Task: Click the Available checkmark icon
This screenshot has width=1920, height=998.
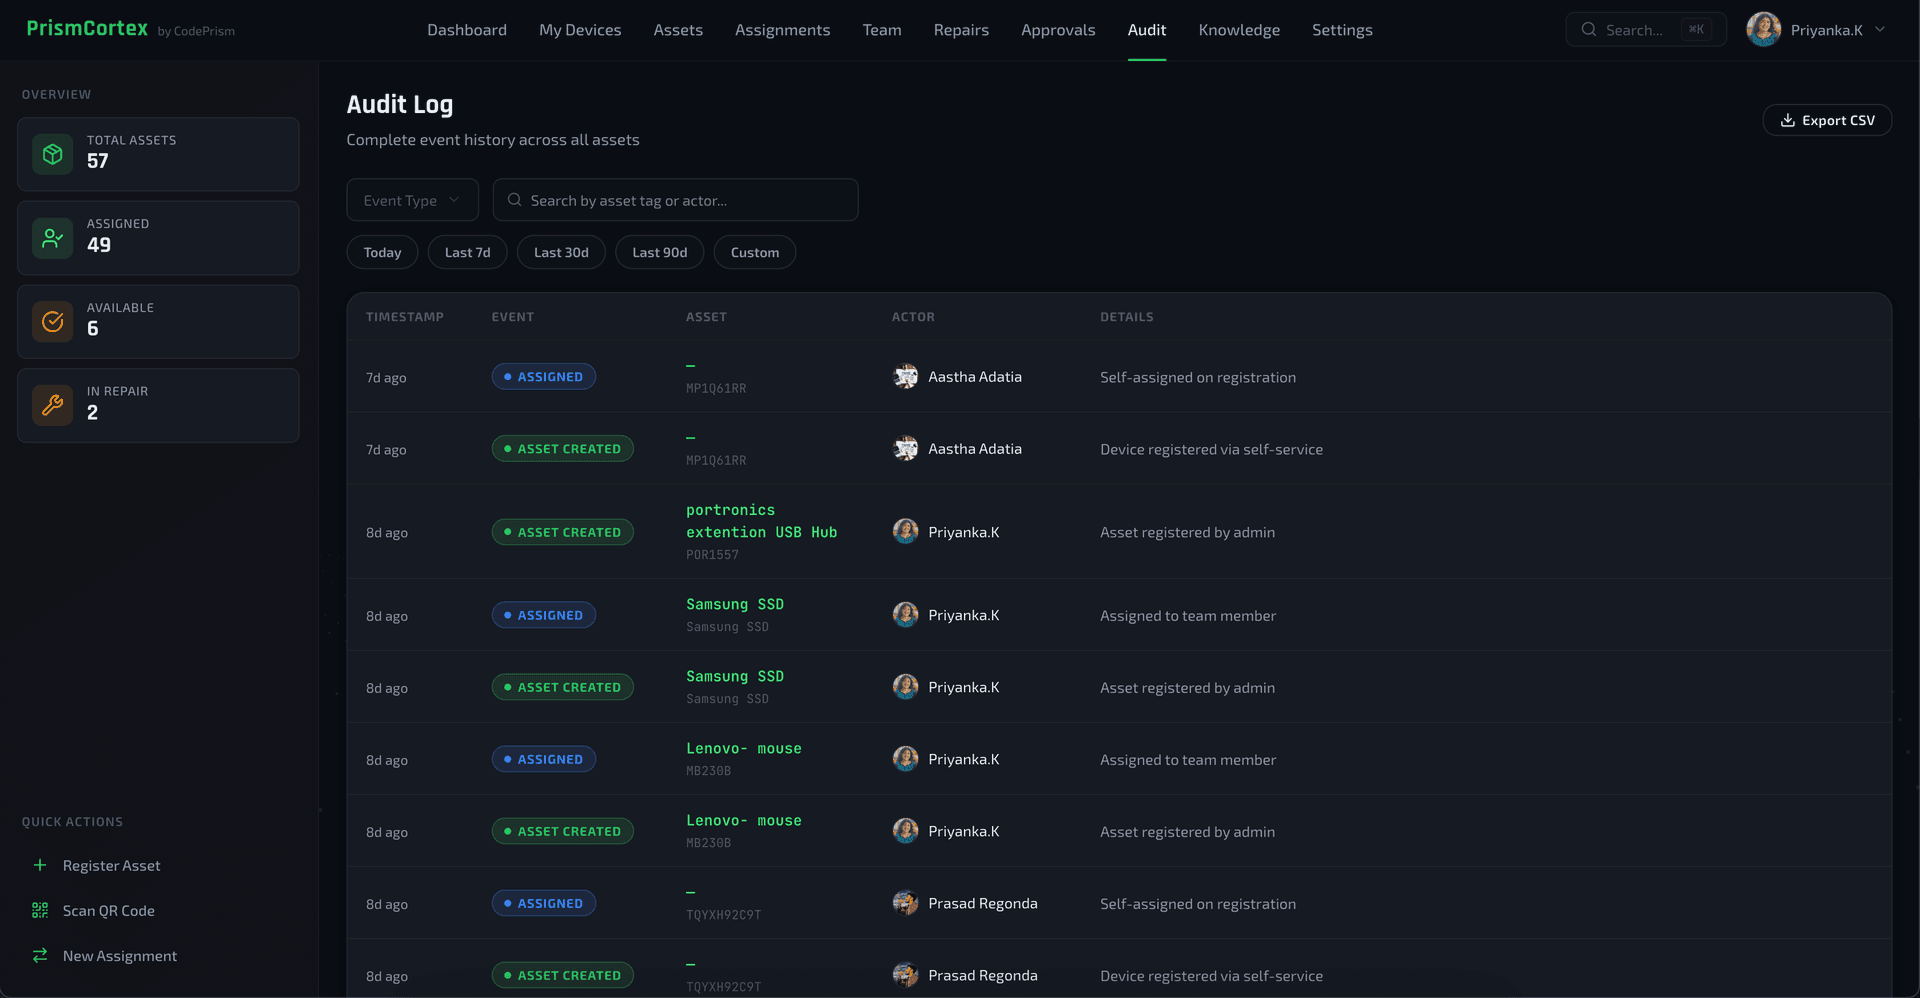Action: (x=53, y=322)
